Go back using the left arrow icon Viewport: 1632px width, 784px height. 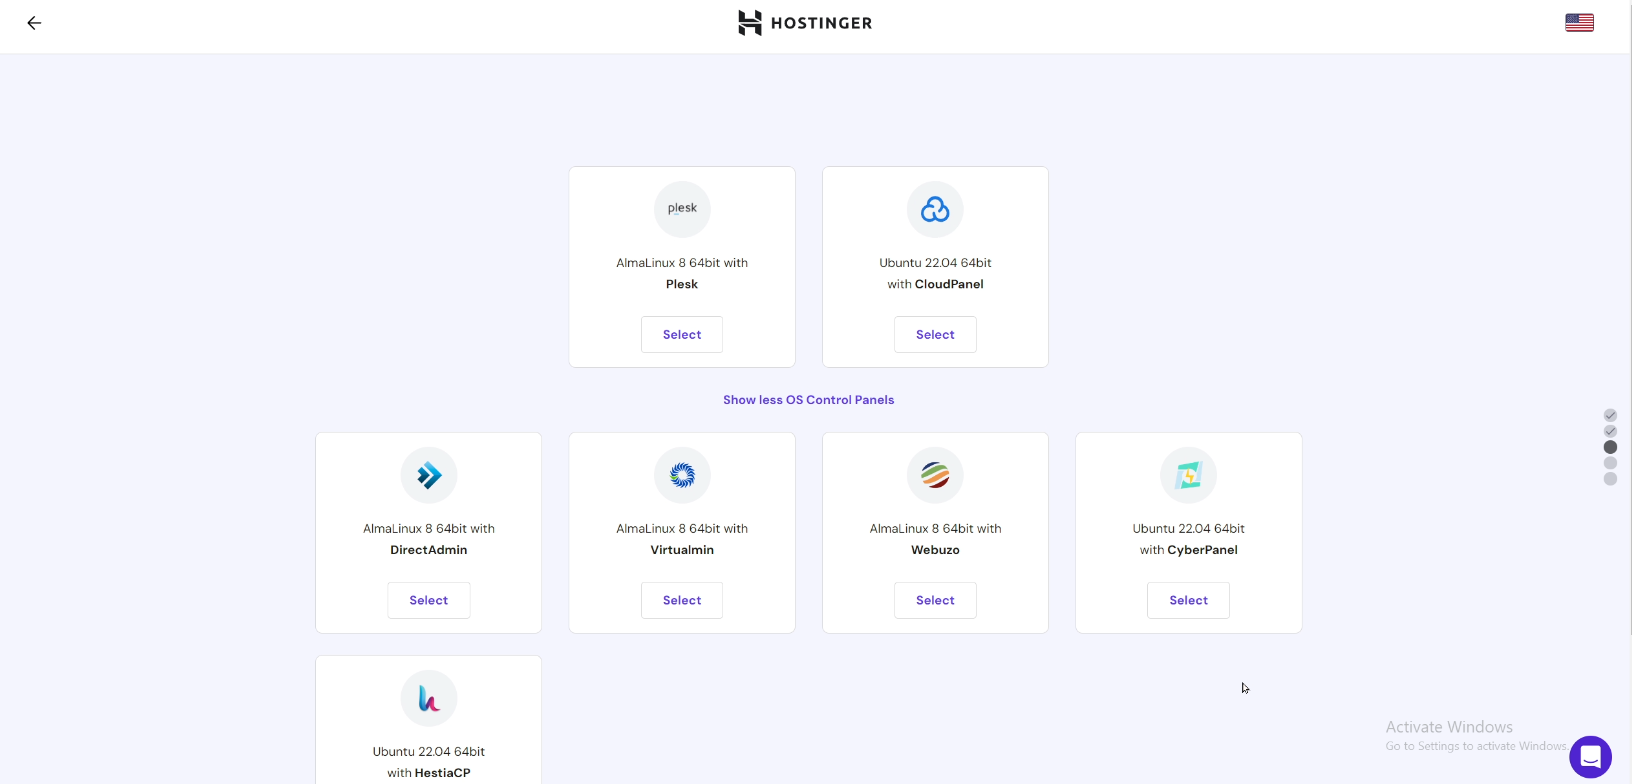(34, 23)
